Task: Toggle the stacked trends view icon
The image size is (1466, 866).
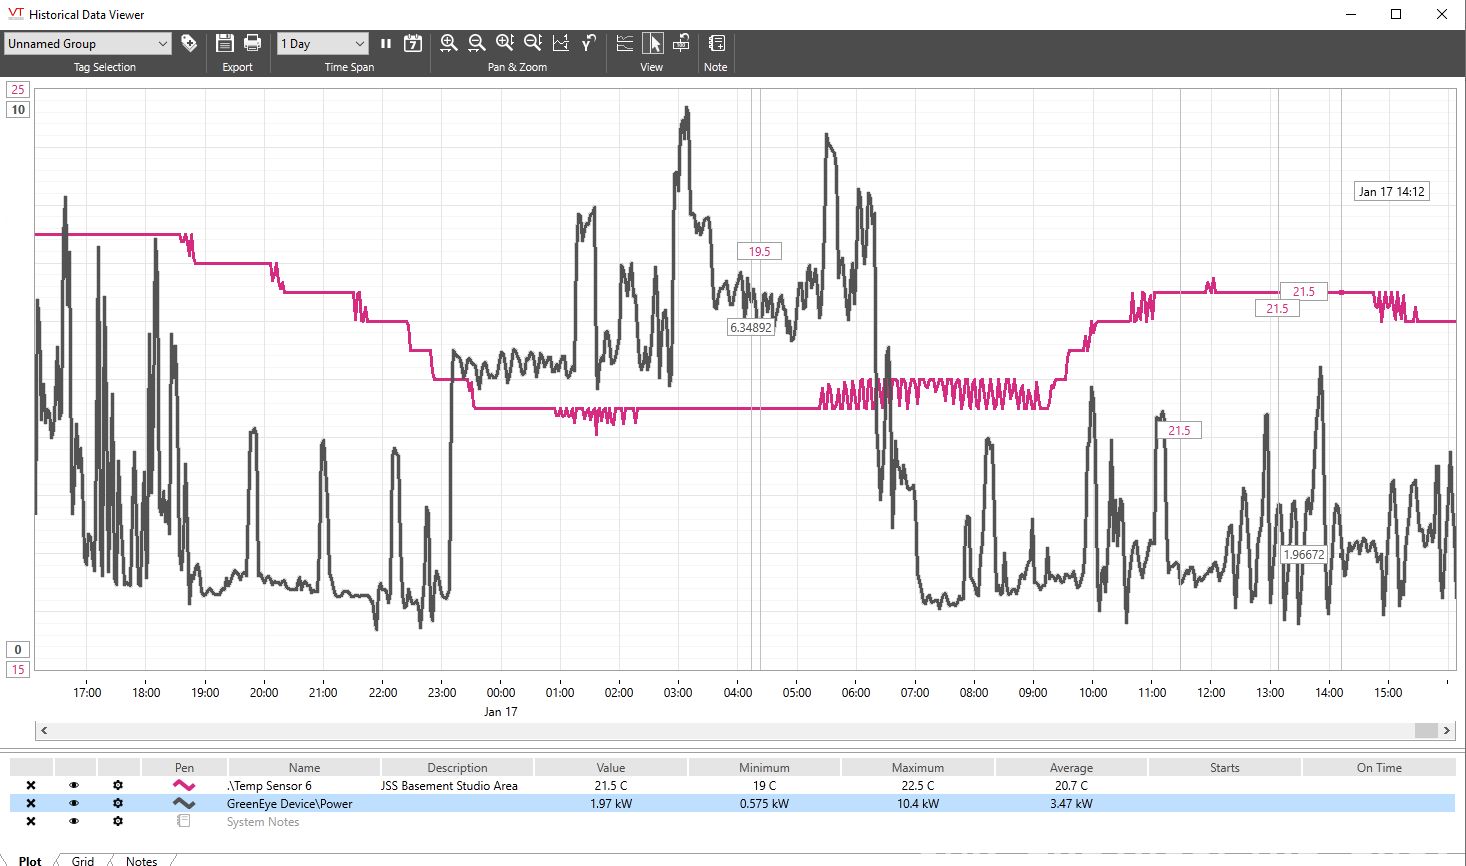Action: 625,43
